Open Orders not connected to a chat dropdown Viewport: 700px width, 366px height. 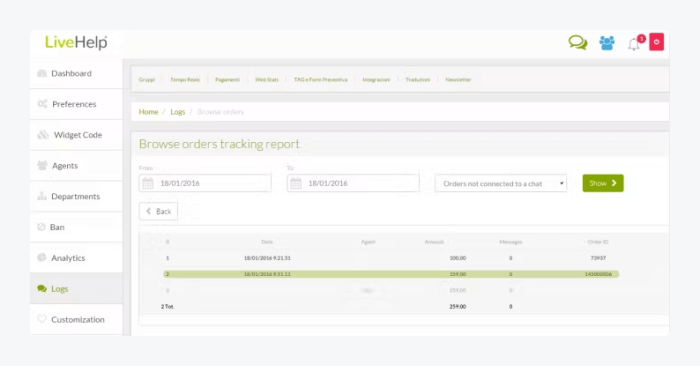pyautogui.click(x=501, y=183)
